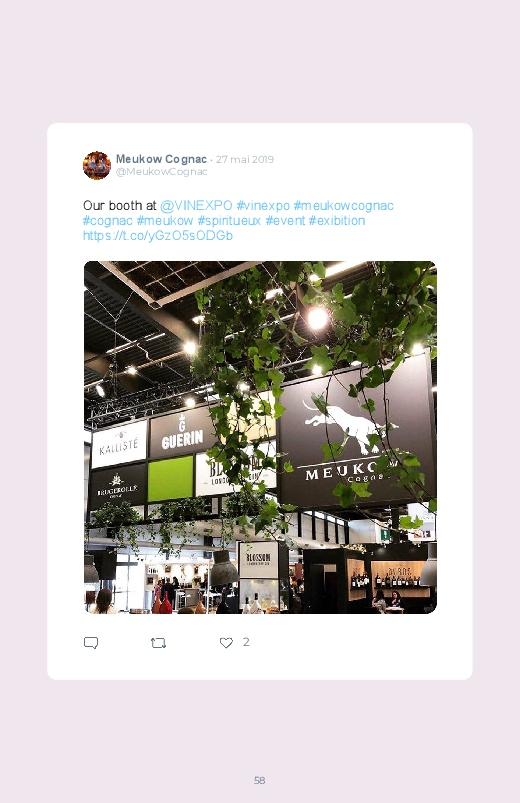Open the #exibition hashtag
Image resolution: width=520 pixels, height=803 pixels.
coord(337,221)
